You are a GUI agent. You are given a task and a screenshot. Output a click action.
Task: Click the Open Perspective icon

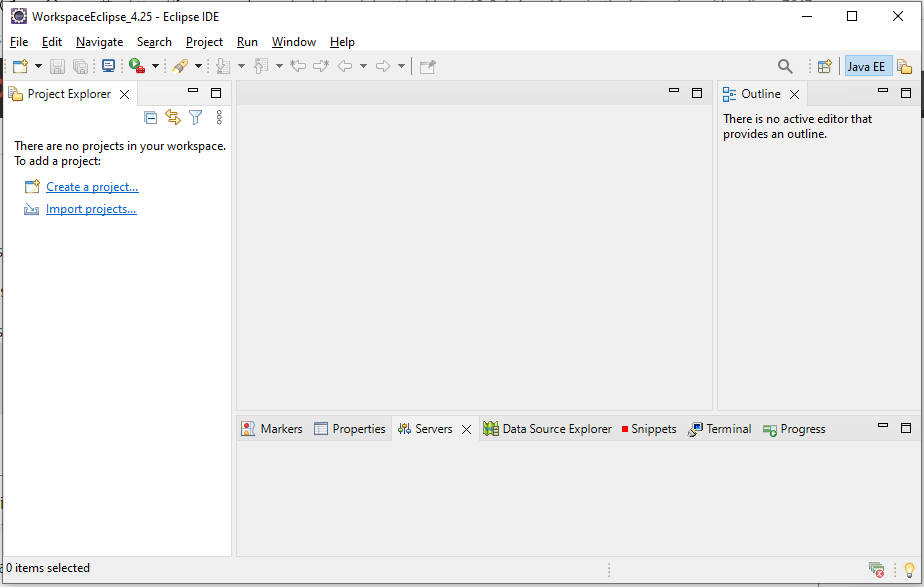pyautogui.click(x=824, y=66)
